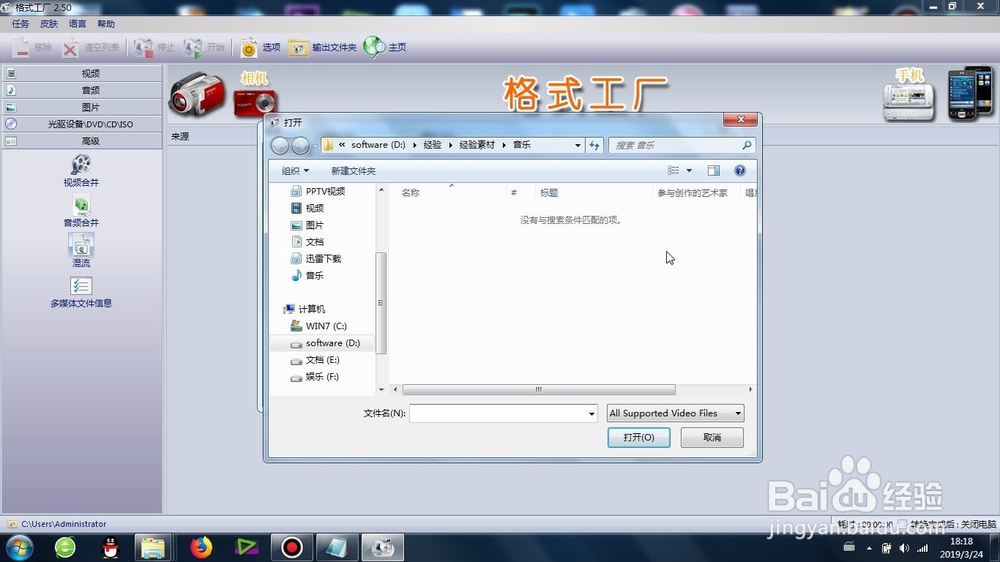Expand the 图片 category panel
Image resolution: width=1000 pixels, height=562 pixels.
click(x=82, y=107)
